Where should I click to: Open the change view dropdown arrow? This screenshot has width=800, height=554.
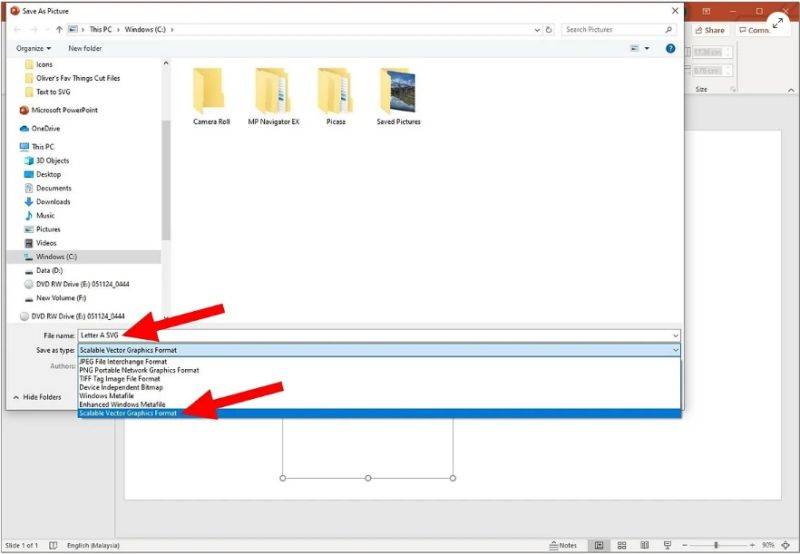(647, 48)
